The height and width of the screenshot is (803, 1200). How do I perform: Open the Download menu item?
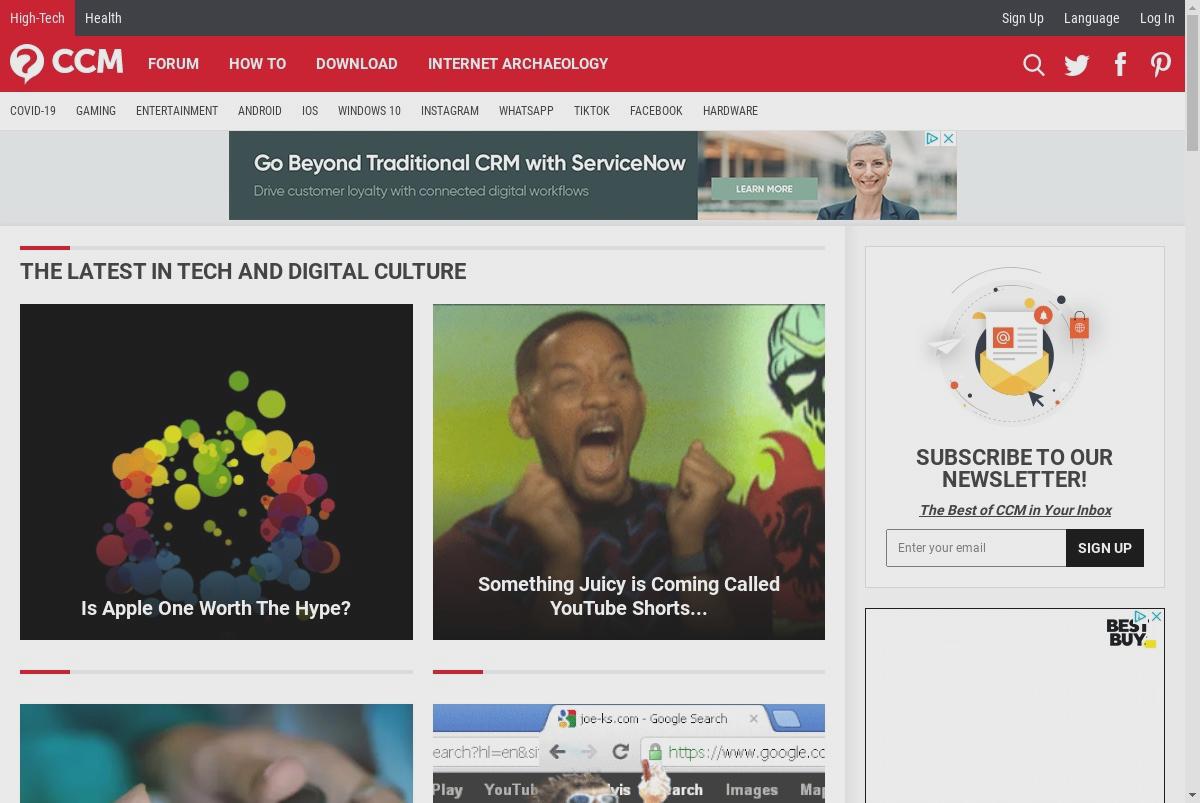(356, 63)
